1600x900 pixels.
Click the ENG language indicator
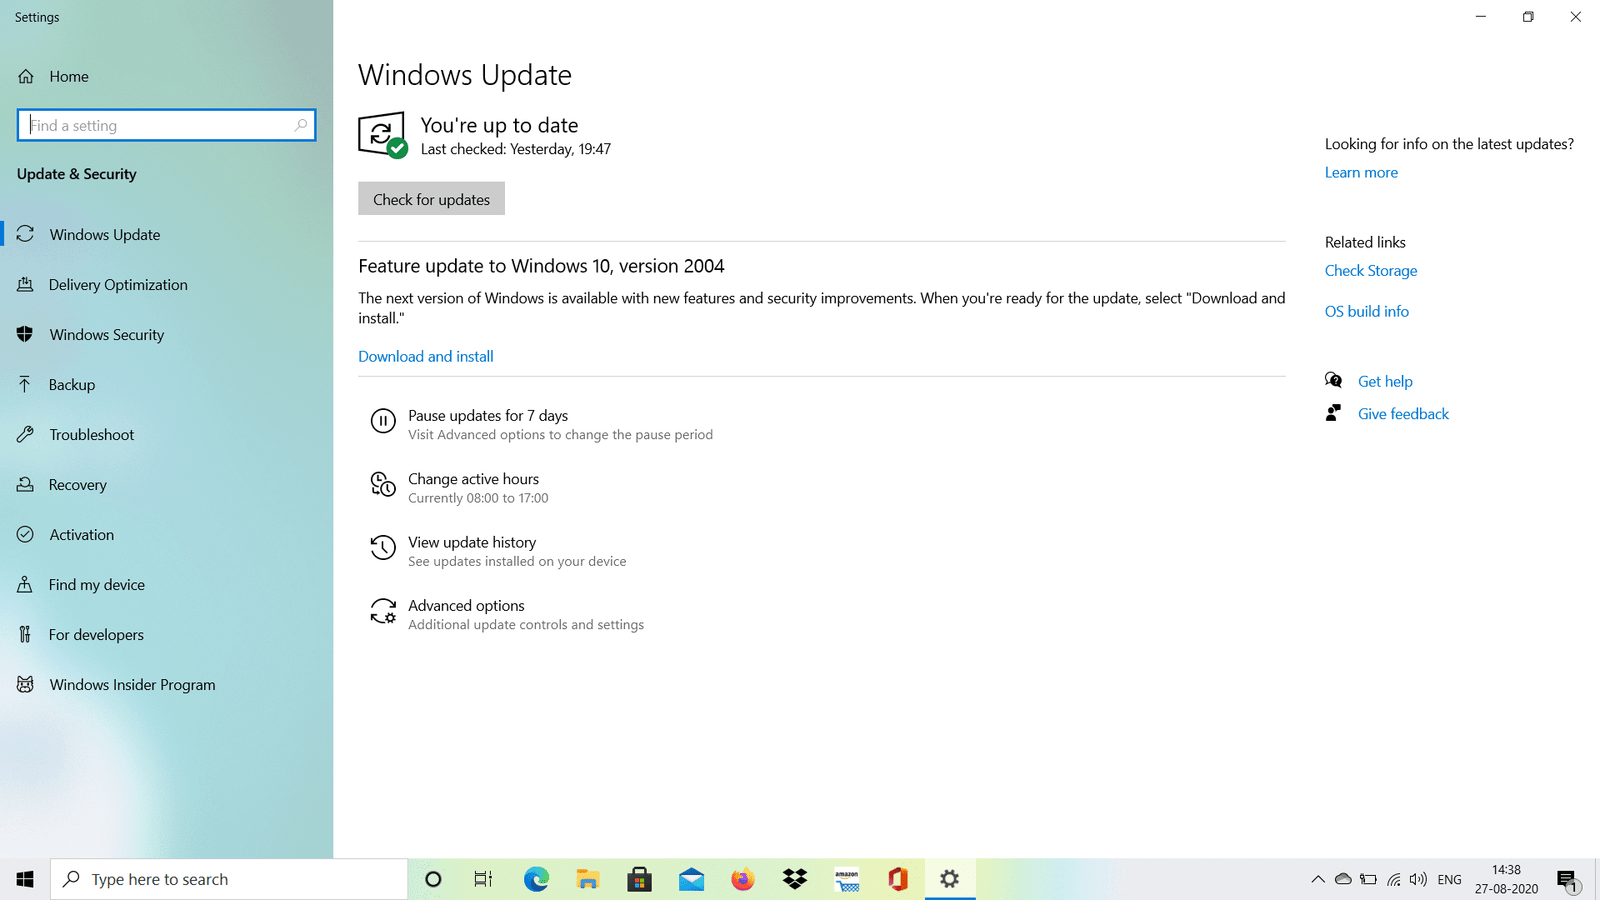[1449, 879]
